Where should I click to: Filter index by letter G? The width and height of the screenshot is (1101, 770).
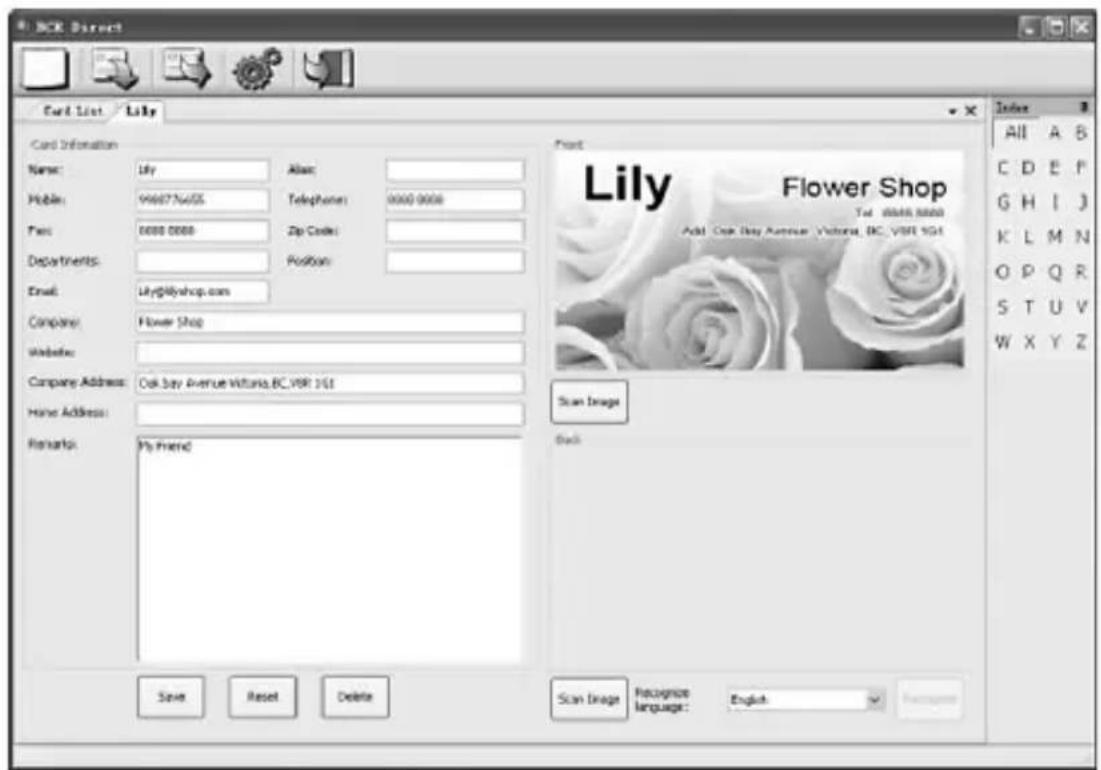click(x=1003, y=202)
